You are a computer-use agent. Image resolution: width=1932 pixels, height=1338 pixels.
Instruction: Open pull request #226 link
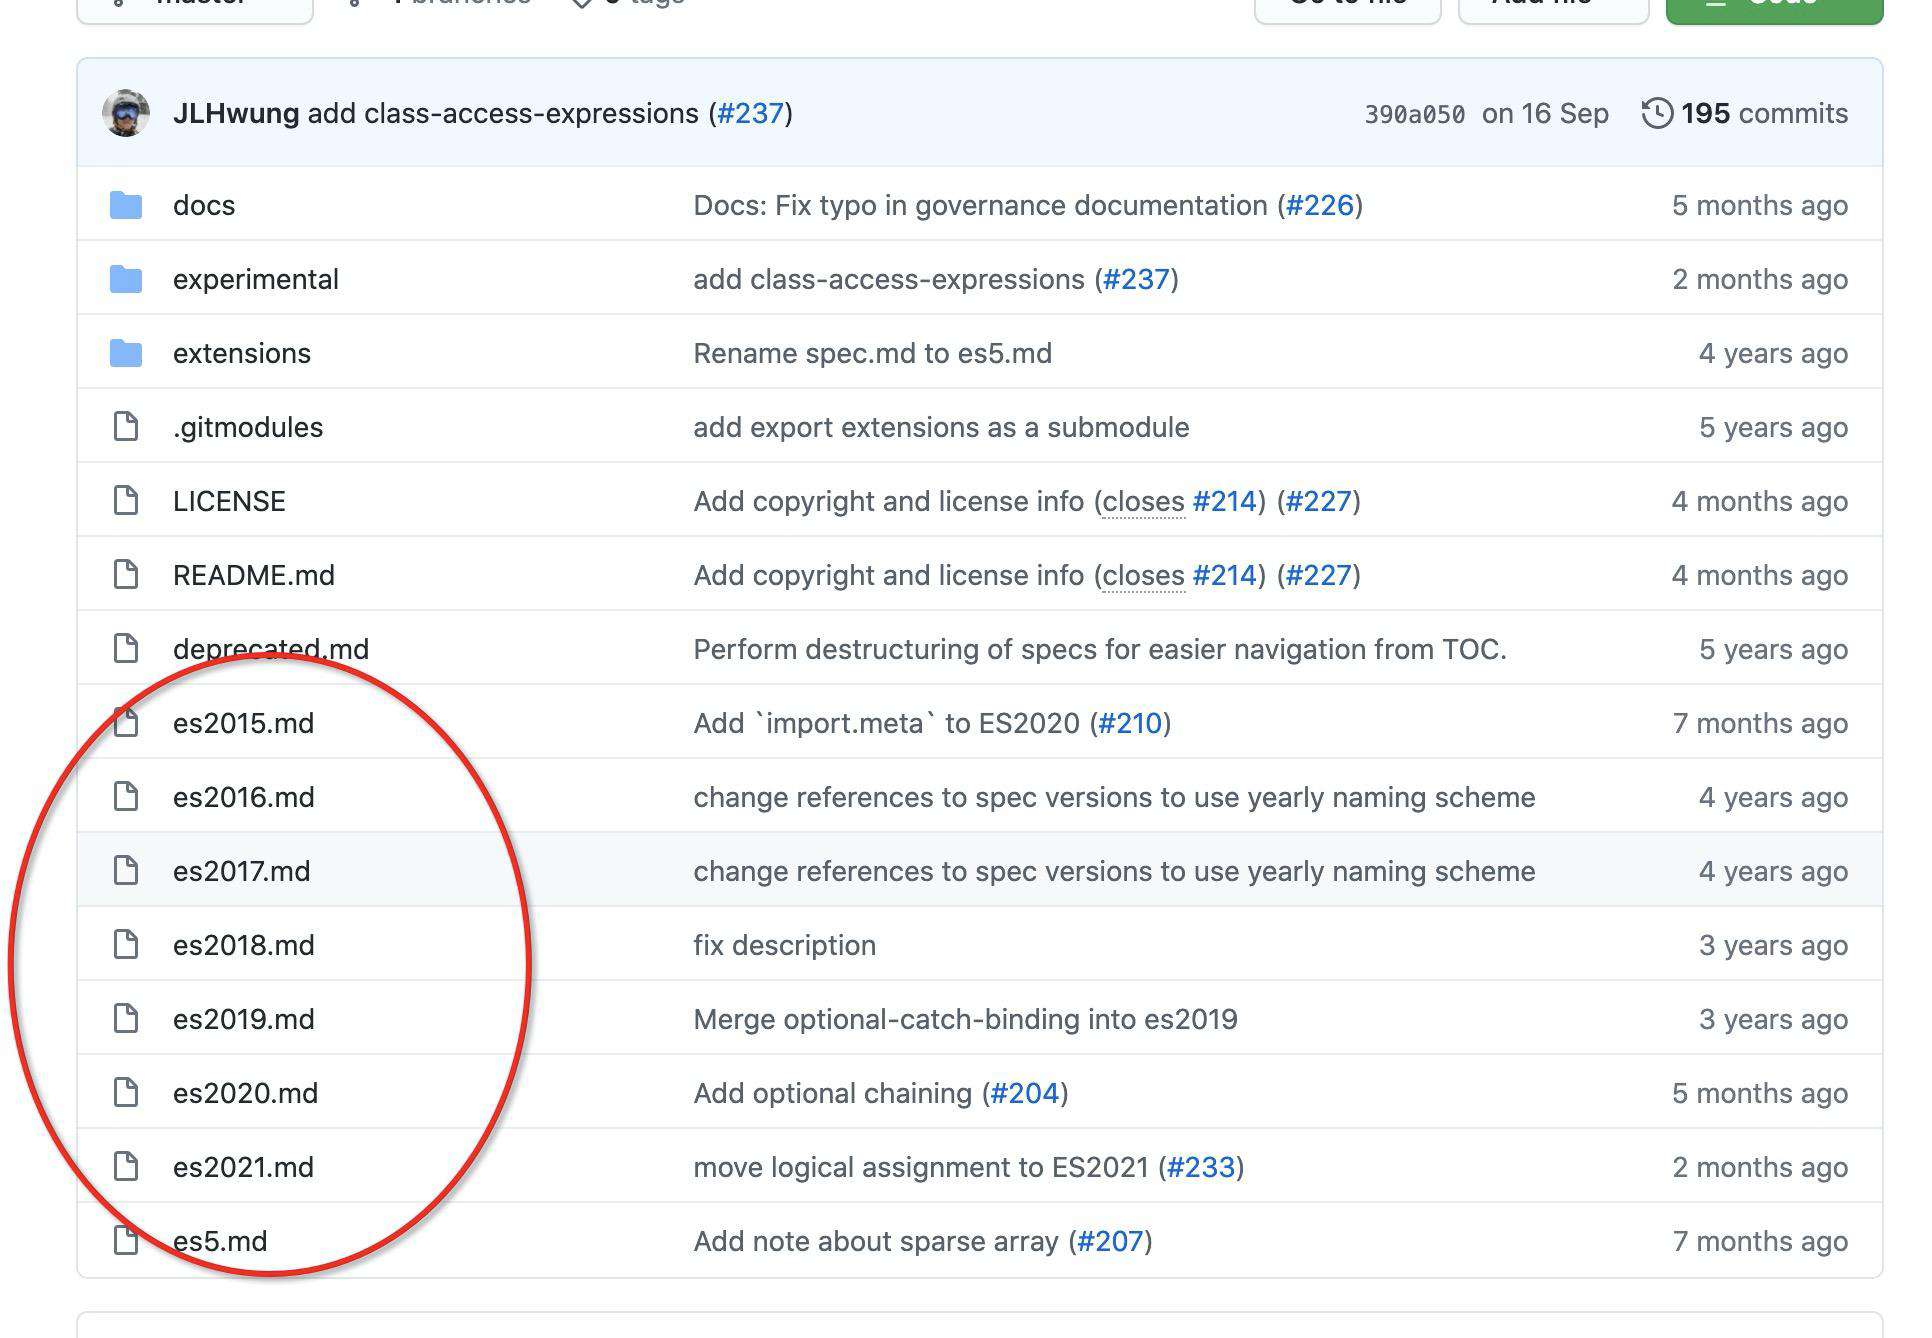click(1320, 205)
